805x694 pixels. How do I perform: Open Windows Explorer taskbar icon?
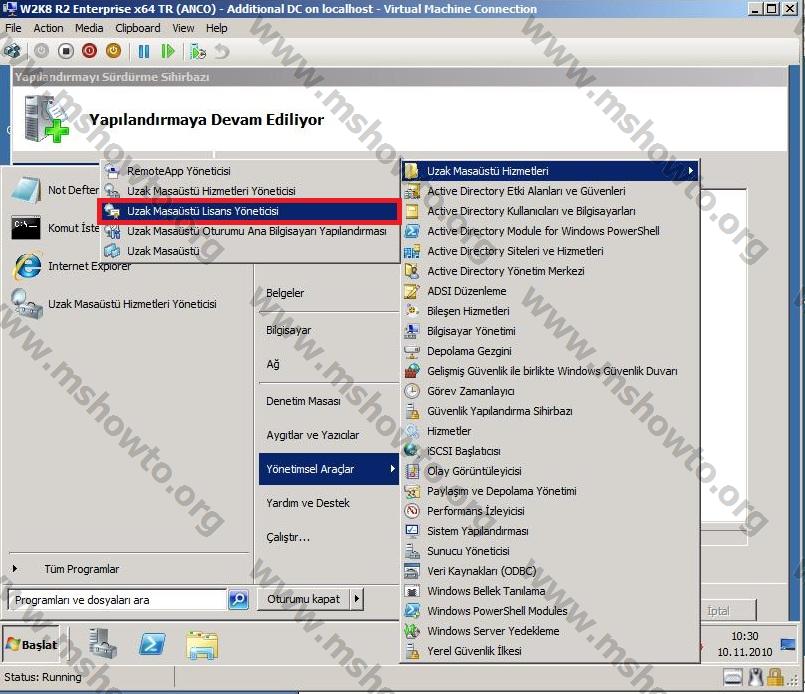coord(202,645)
